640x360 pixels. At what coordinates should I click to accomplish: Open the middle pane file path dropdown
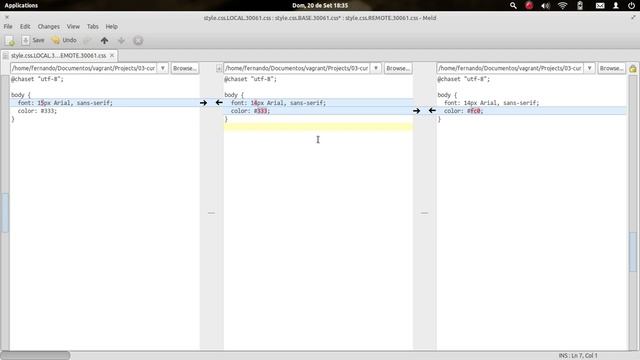(376, 68)
